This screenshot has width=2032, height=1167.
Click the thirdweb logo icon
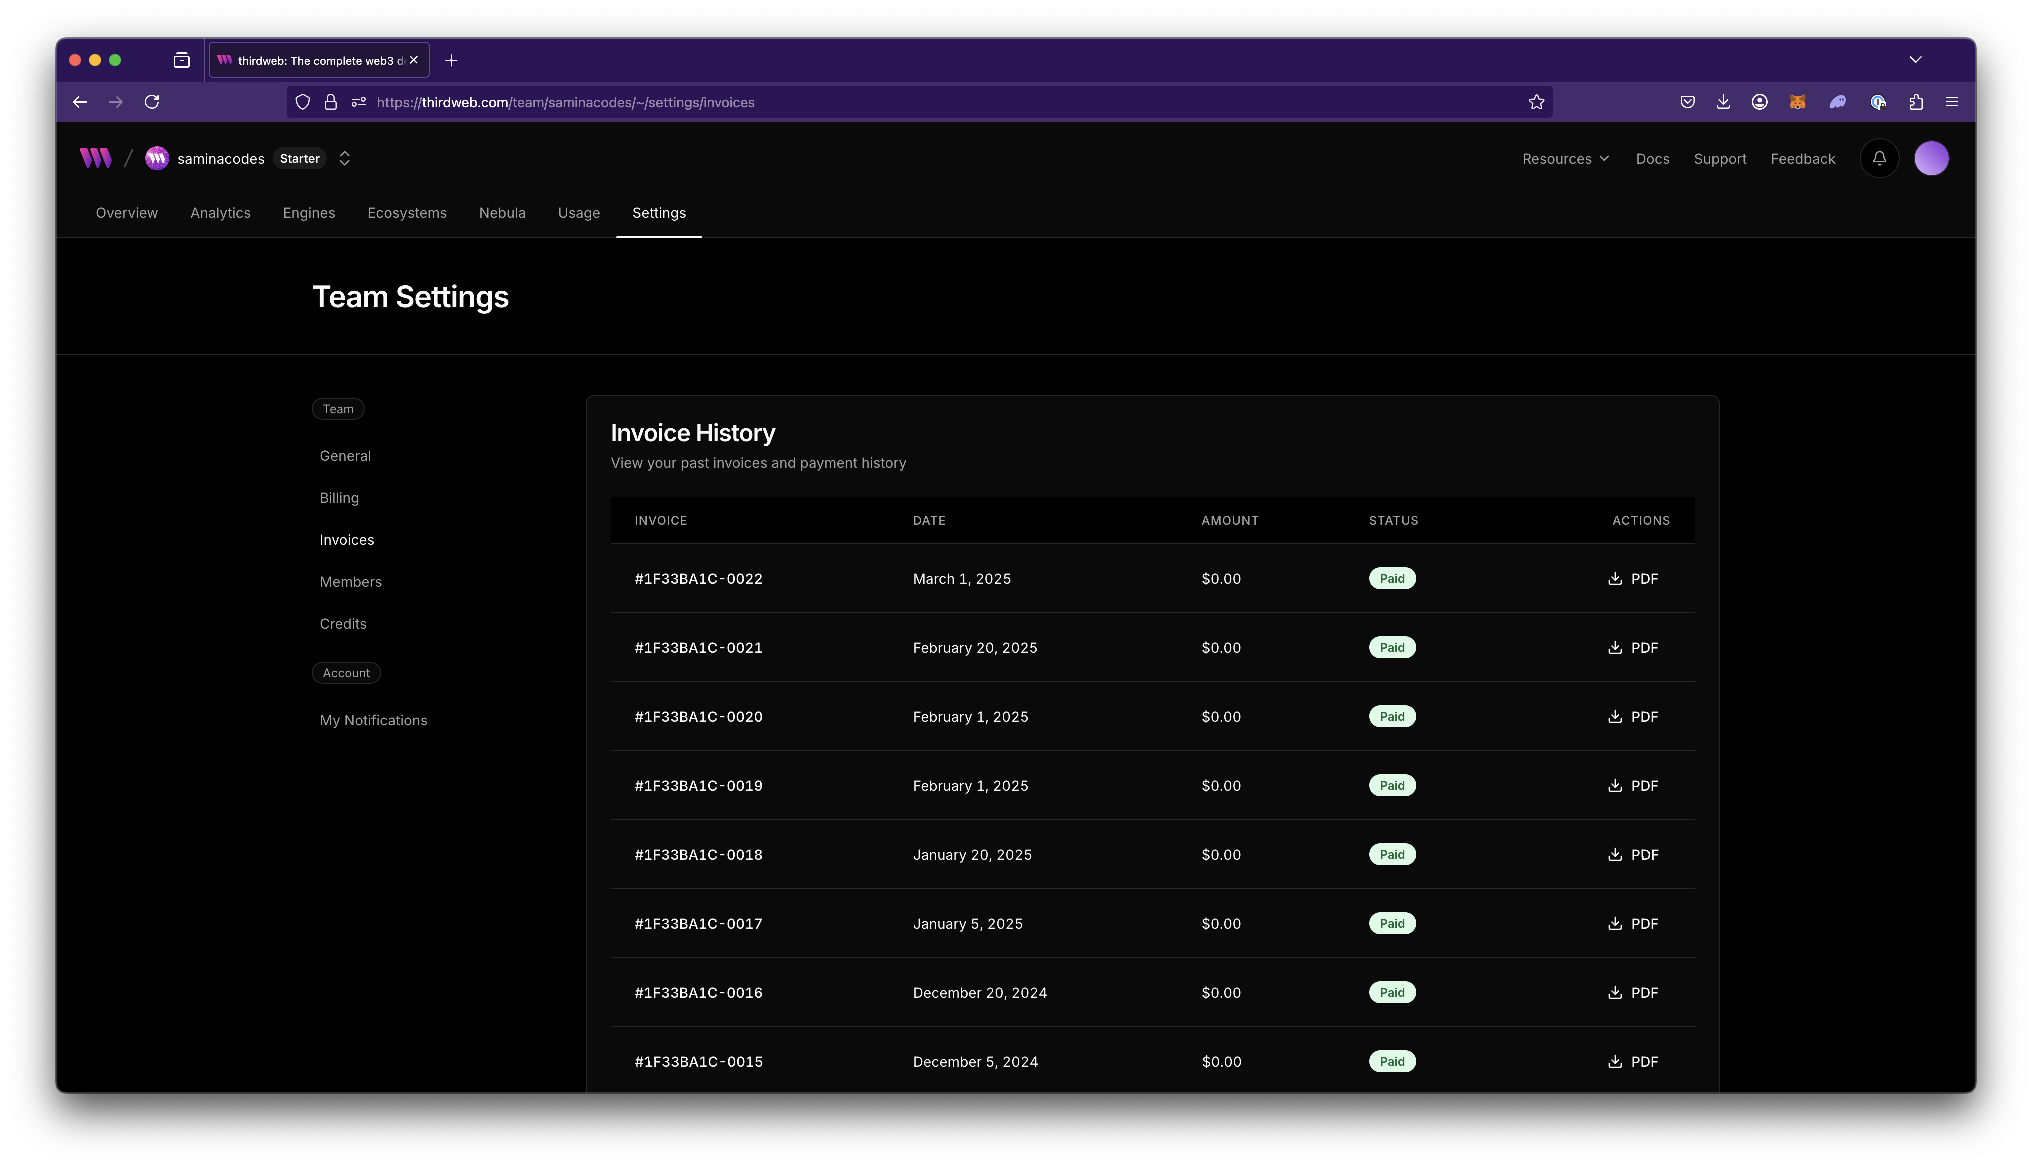[x=96, y=158]
